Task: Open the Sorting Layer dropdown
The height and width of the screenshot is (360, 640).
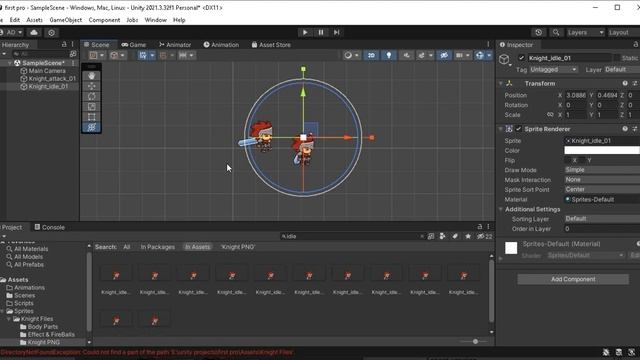Action: click(x=602, y=219)
